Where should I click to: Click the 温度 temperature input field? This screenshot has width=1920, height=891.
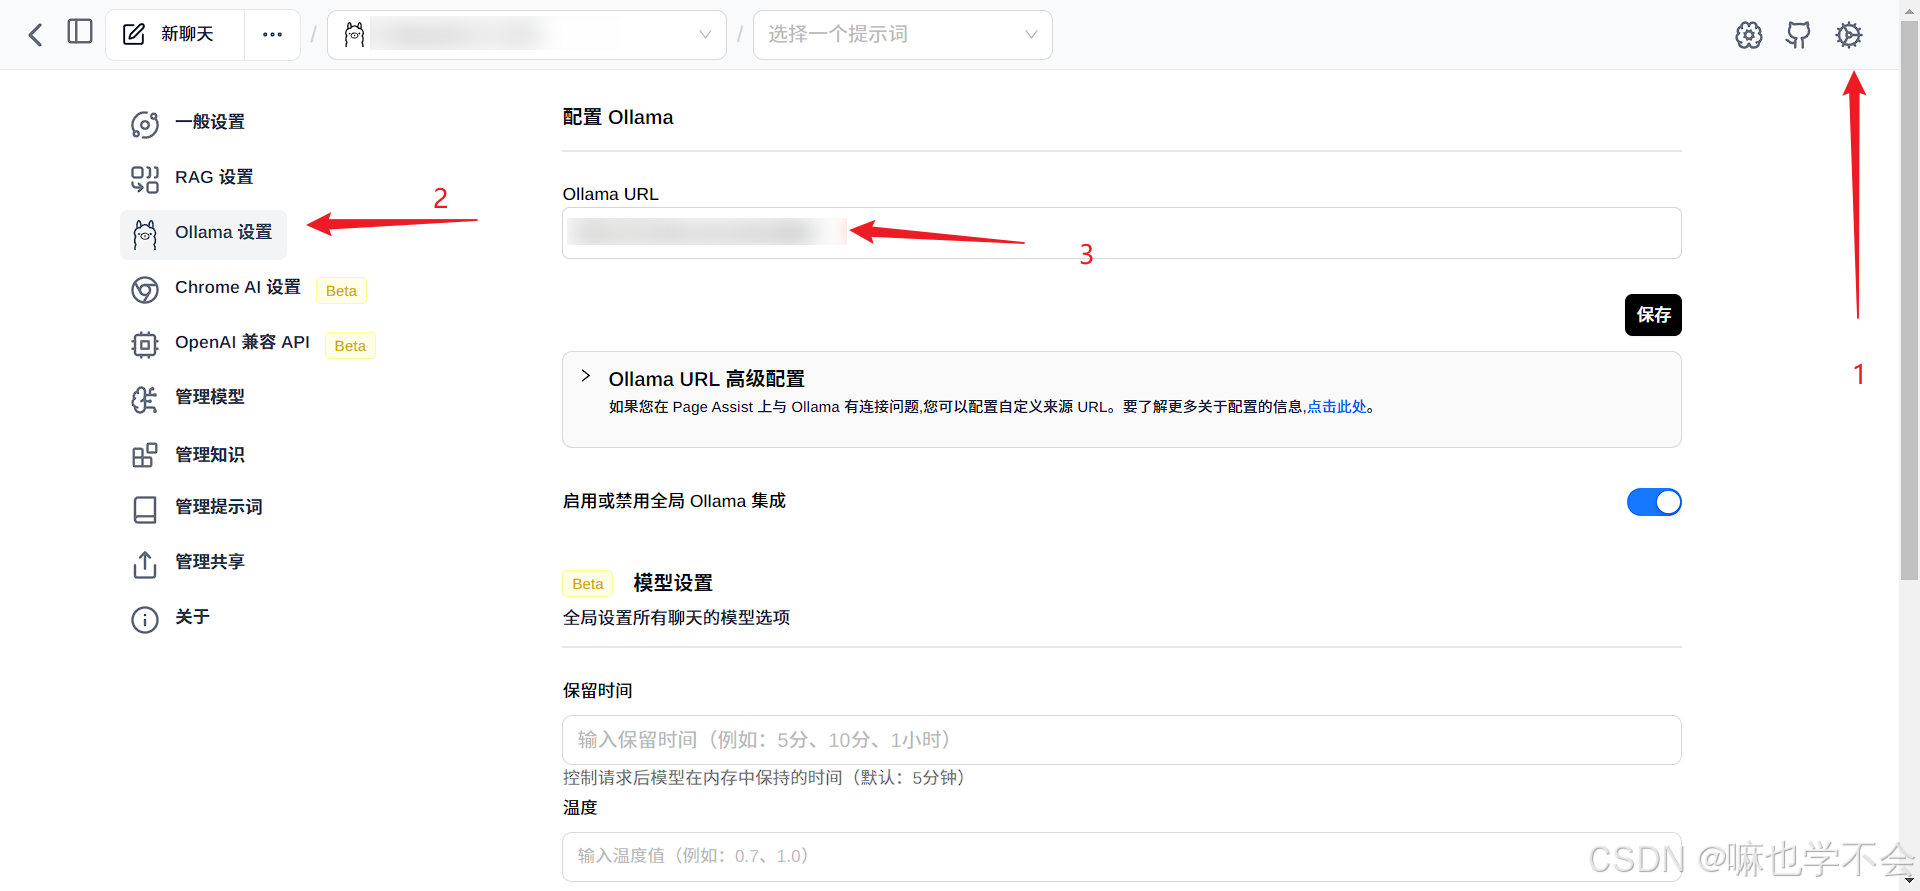[1121, 857]
